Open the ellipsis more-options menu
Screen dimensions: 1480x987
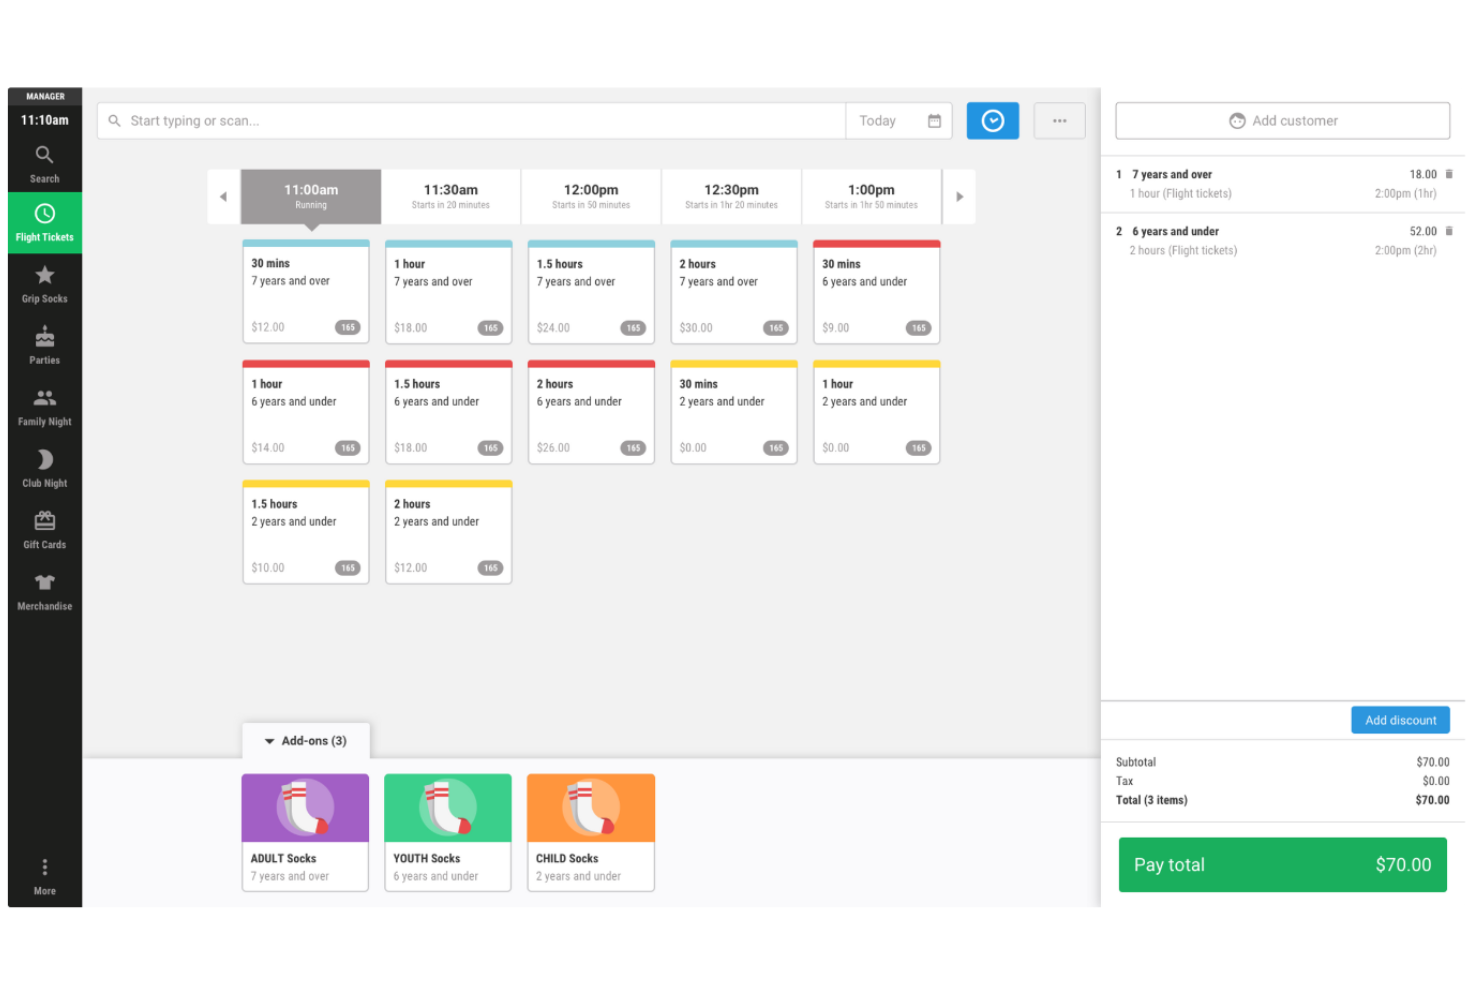[1059, 120]
